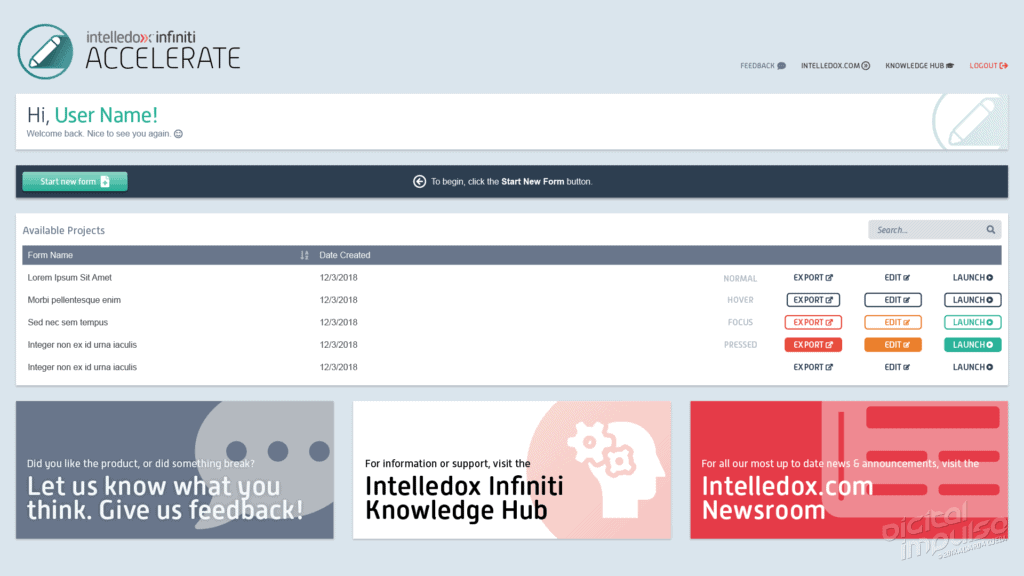Viewport: 1024px width, 576px height.
Task: Log out using the Logout link
Action: (989, 66)
